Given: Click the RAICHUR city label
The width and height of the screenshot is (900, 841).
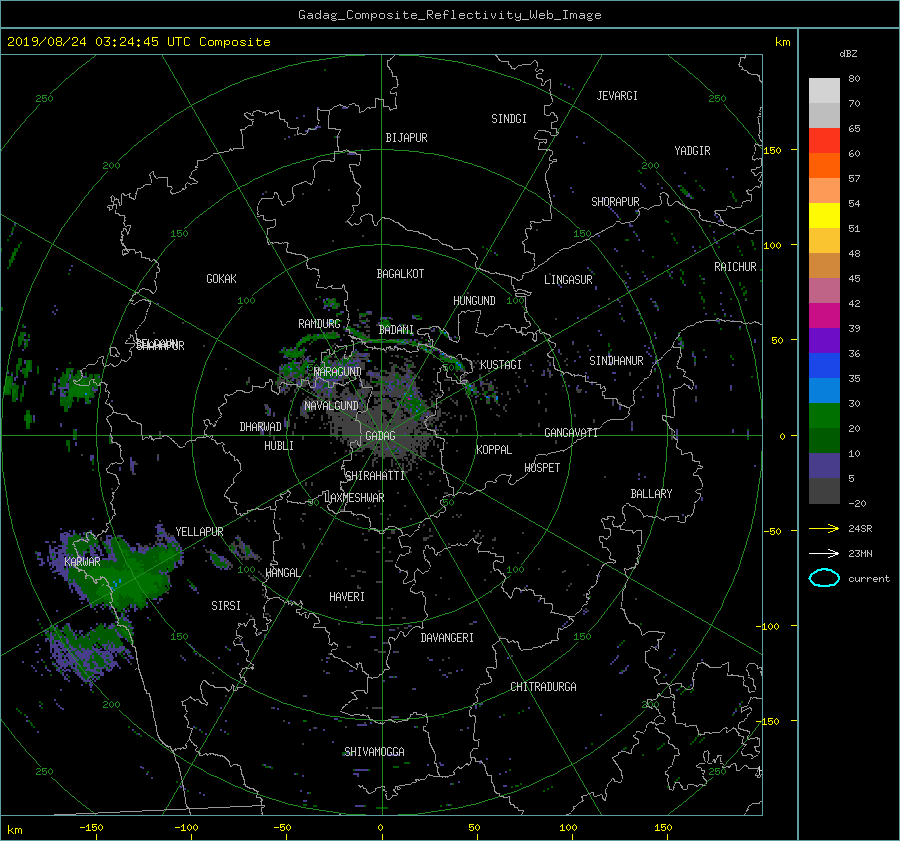Looking at the screenshot, I should coord(735,267).
